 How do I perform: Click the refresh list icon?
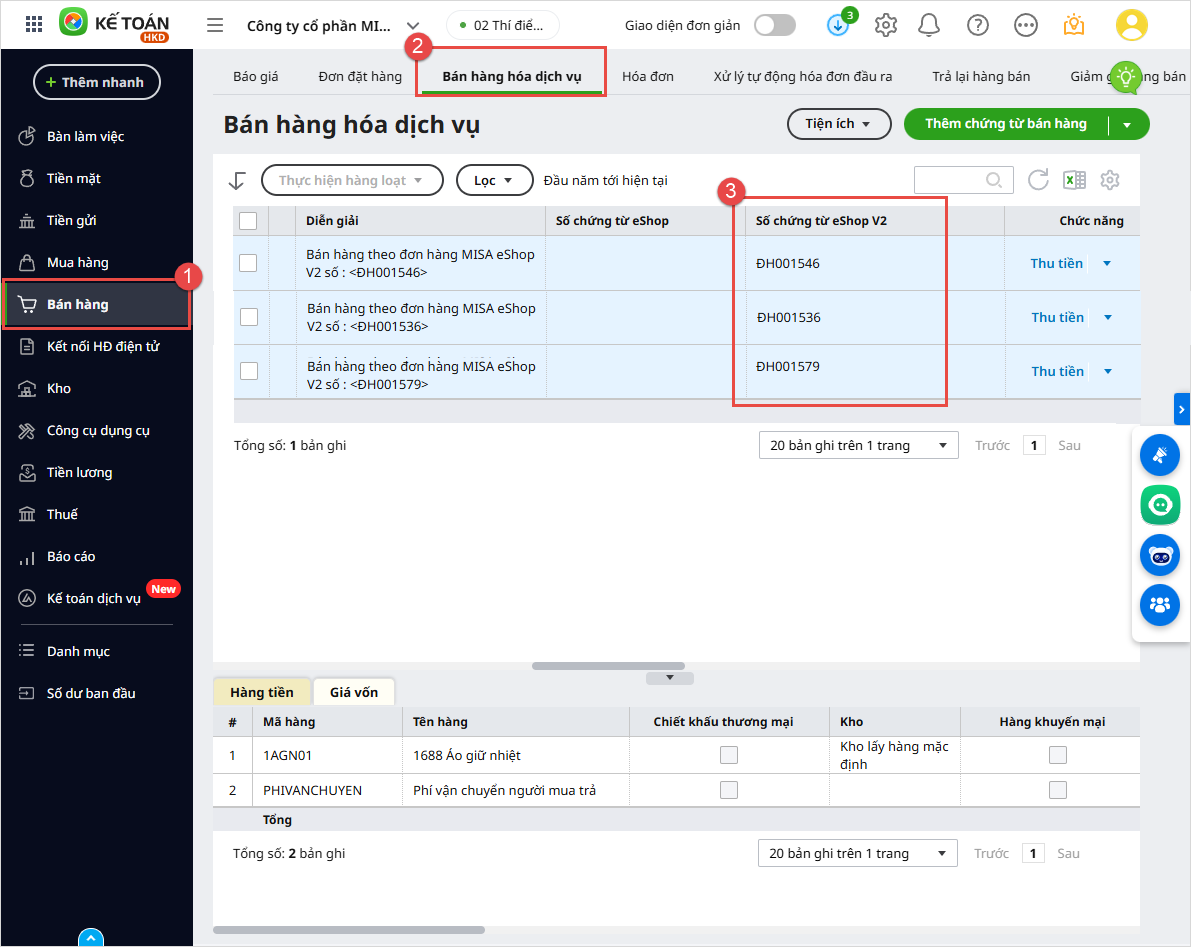1038,180
